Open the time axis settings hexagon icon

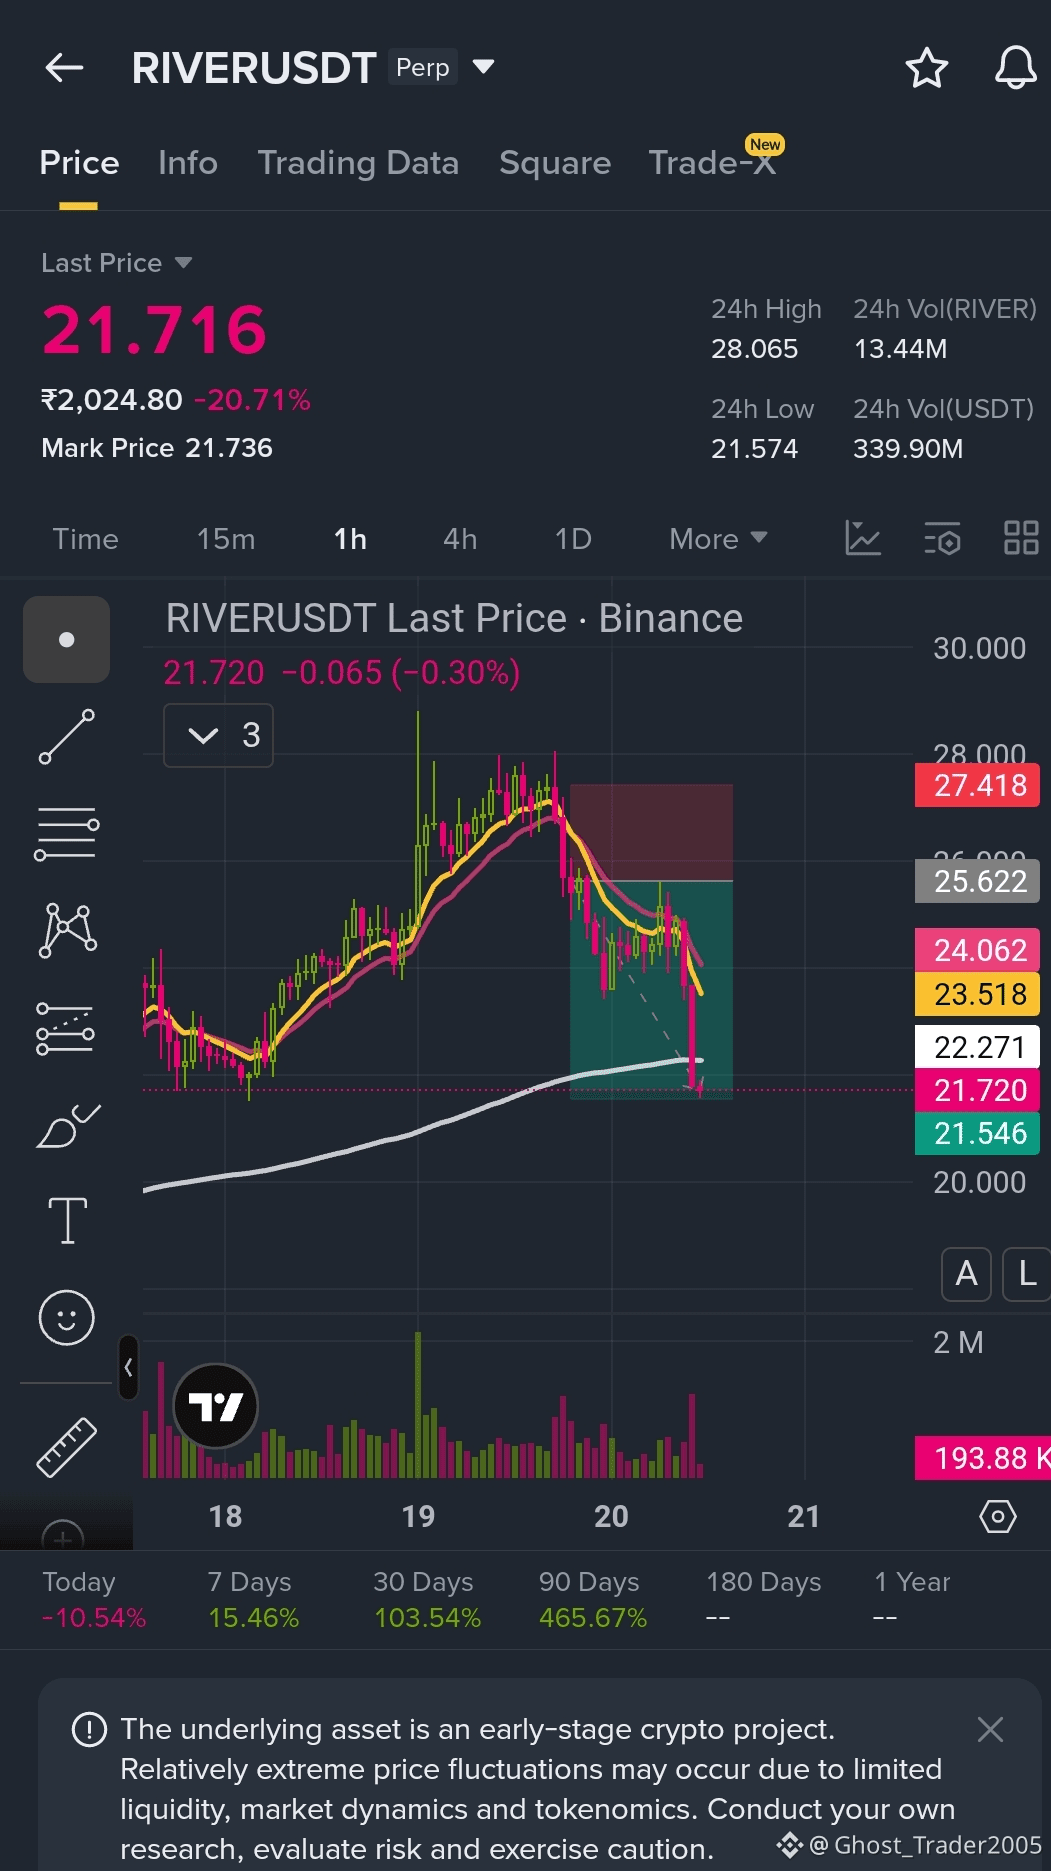click(997, 1516)
